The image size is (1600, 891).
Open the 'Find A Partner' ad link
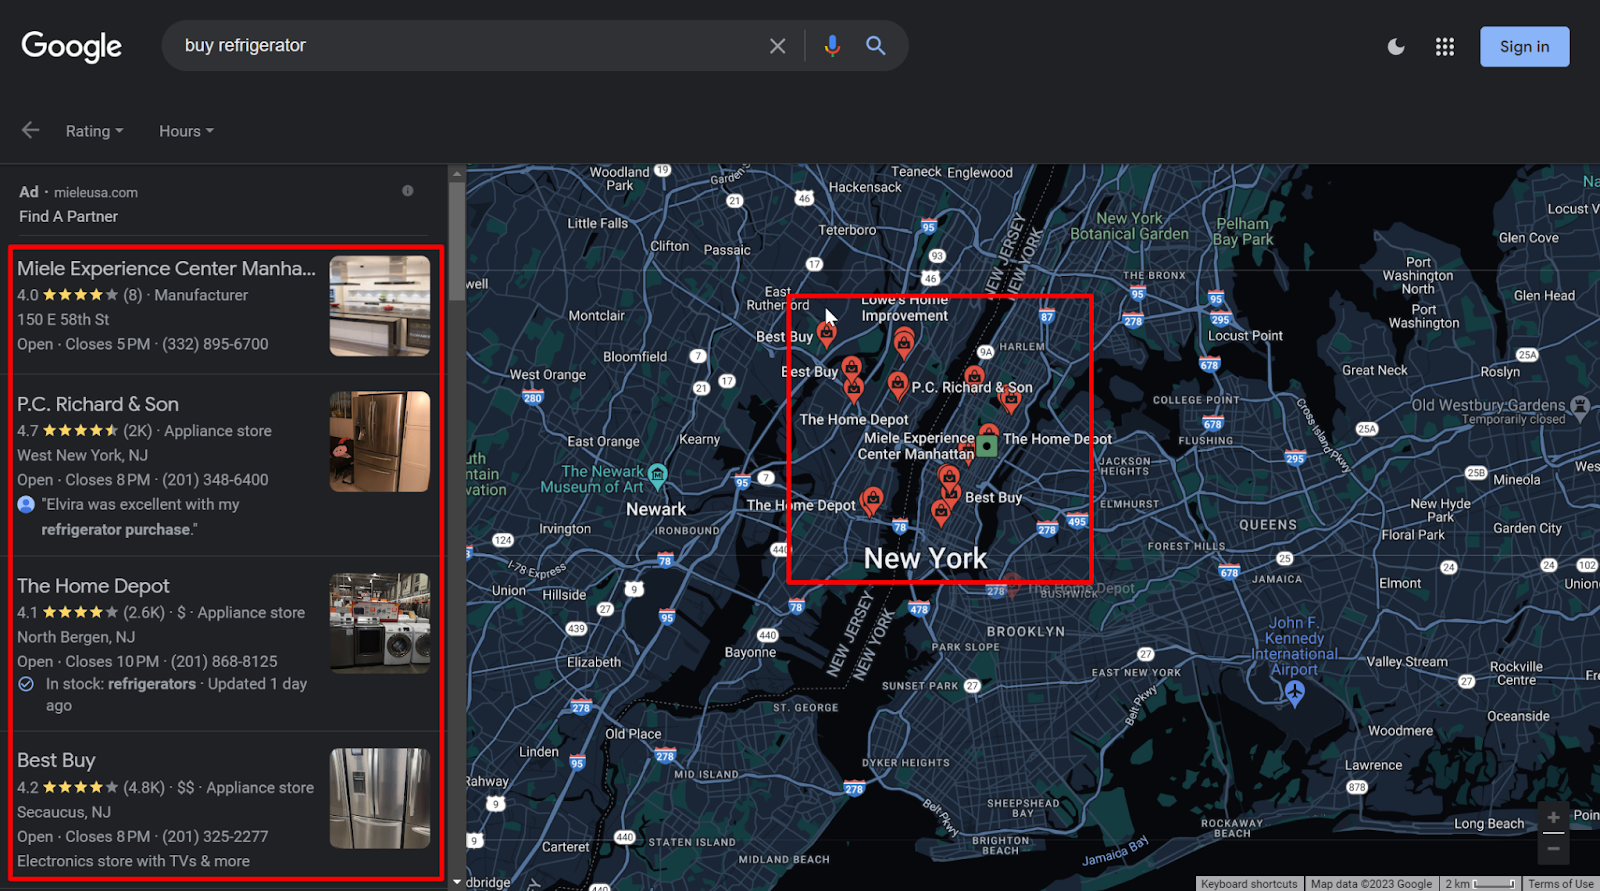(x=68, y=216)
